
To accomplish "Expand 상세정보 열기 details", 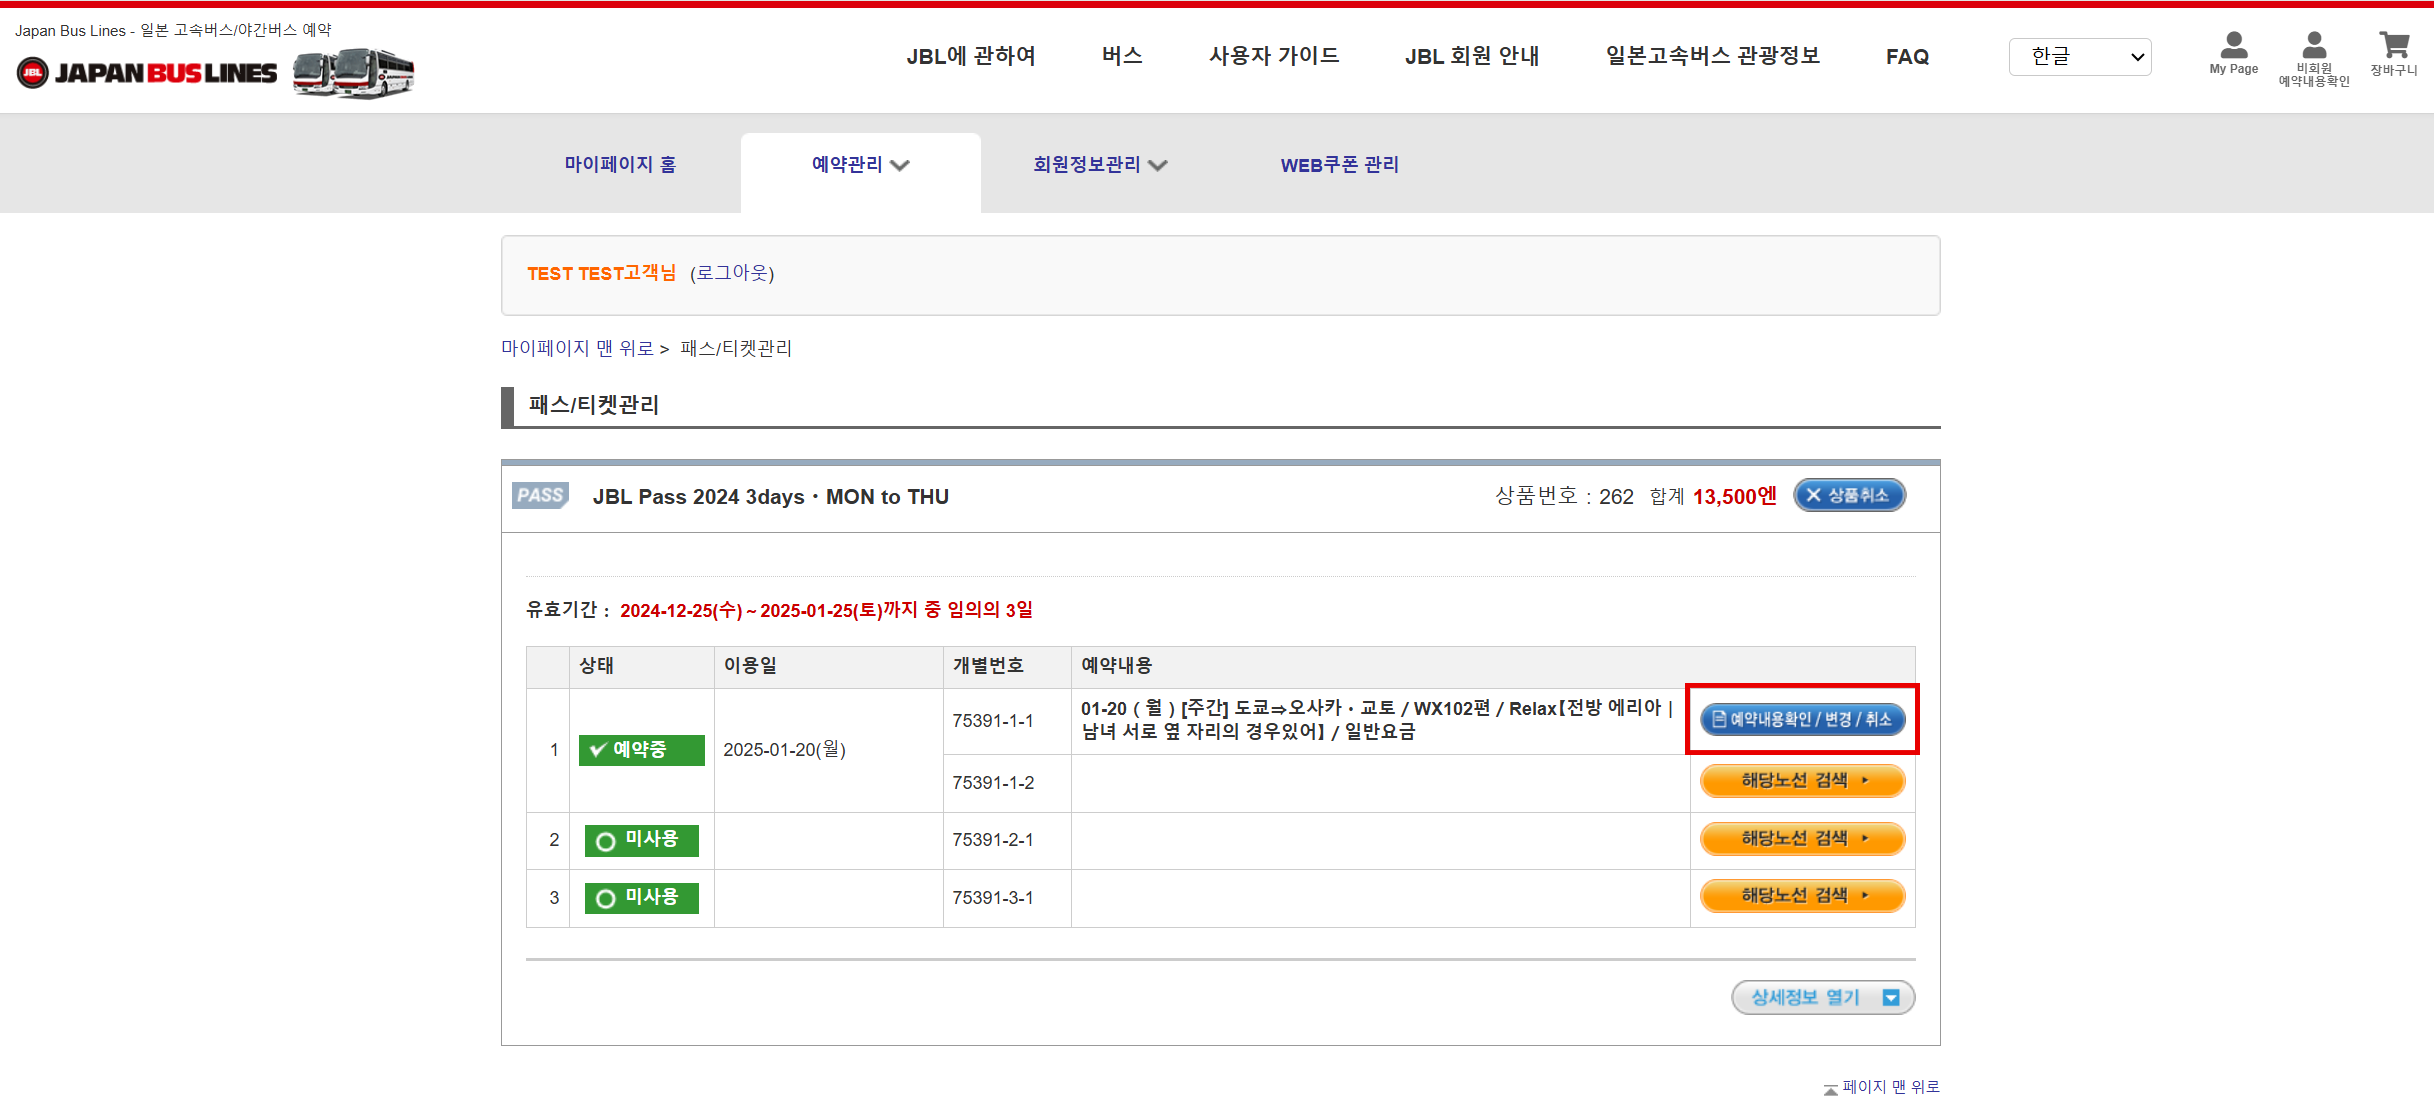I will (x=1823, y=997).
